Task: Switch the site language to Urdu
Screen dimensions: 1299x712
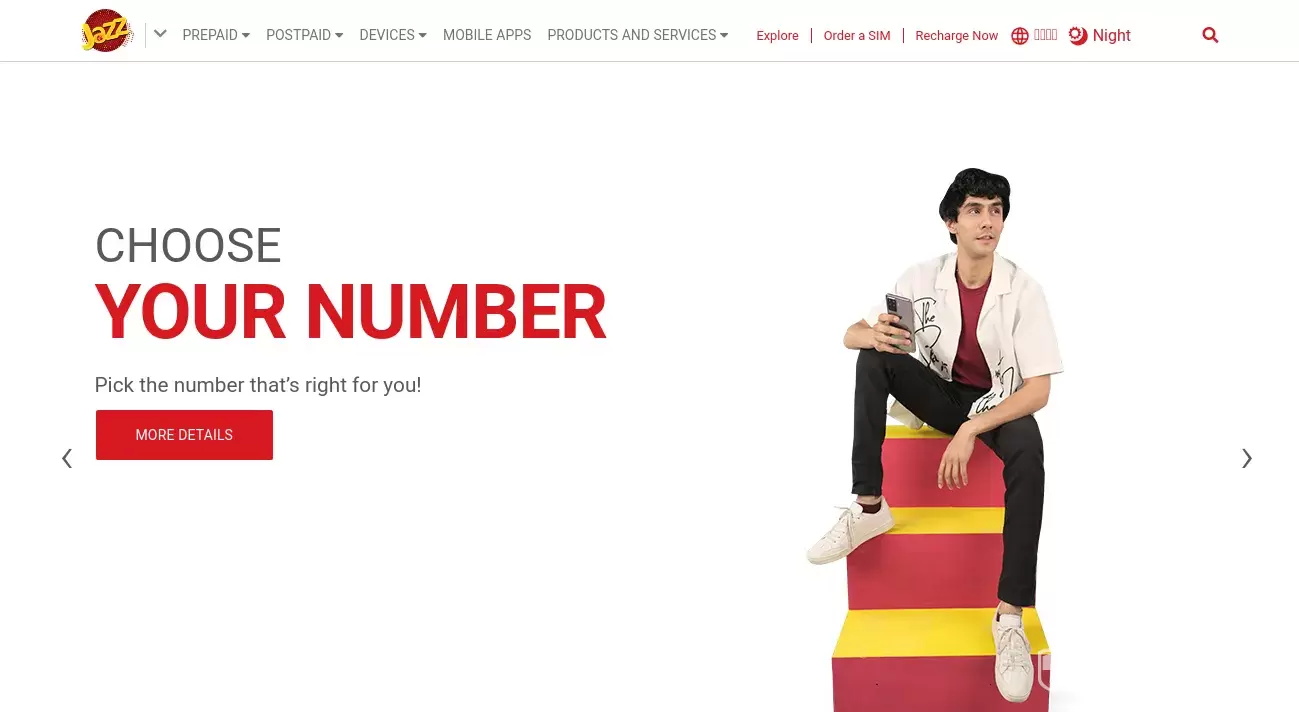Action: click(1045, 35)
